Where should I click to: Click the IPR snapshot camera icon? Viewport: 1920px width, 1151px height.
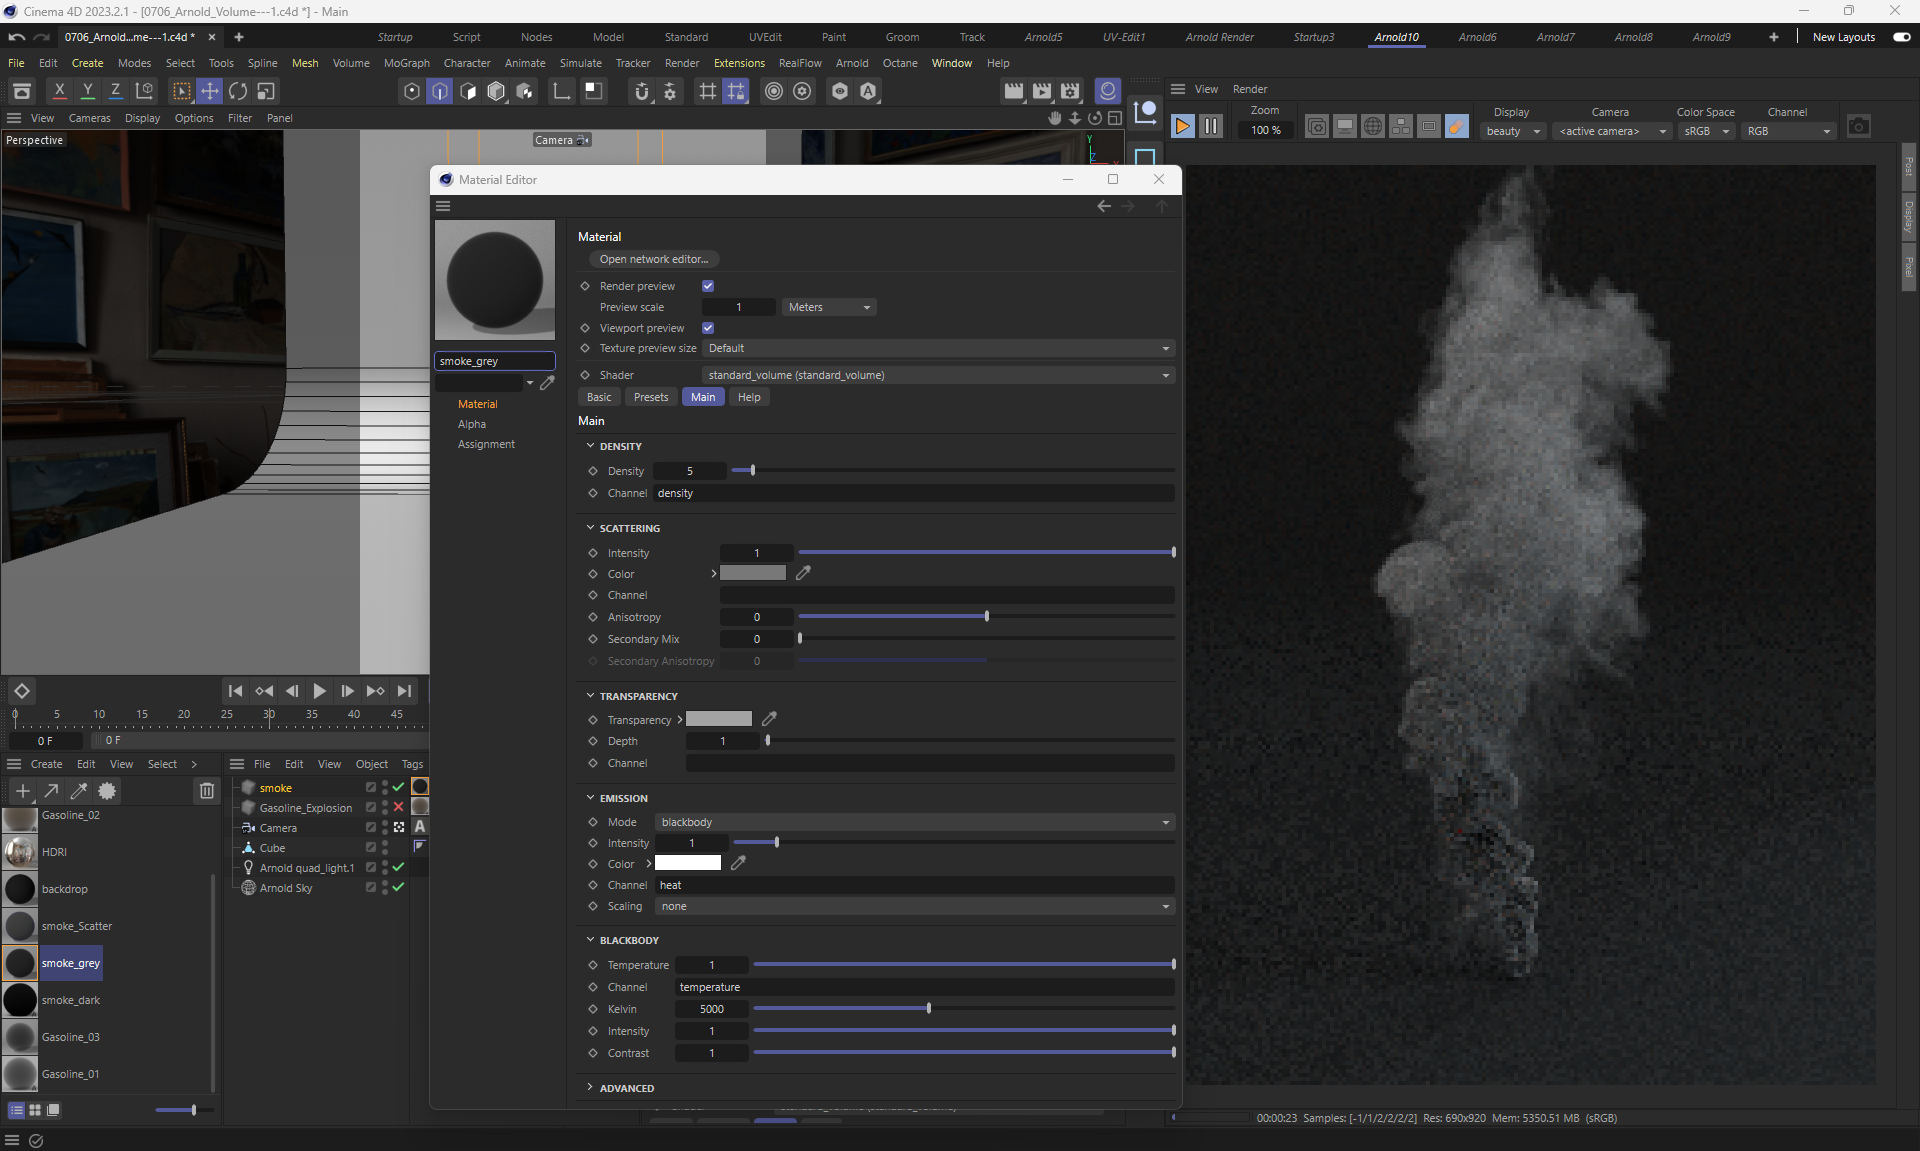pos(1858,126)
